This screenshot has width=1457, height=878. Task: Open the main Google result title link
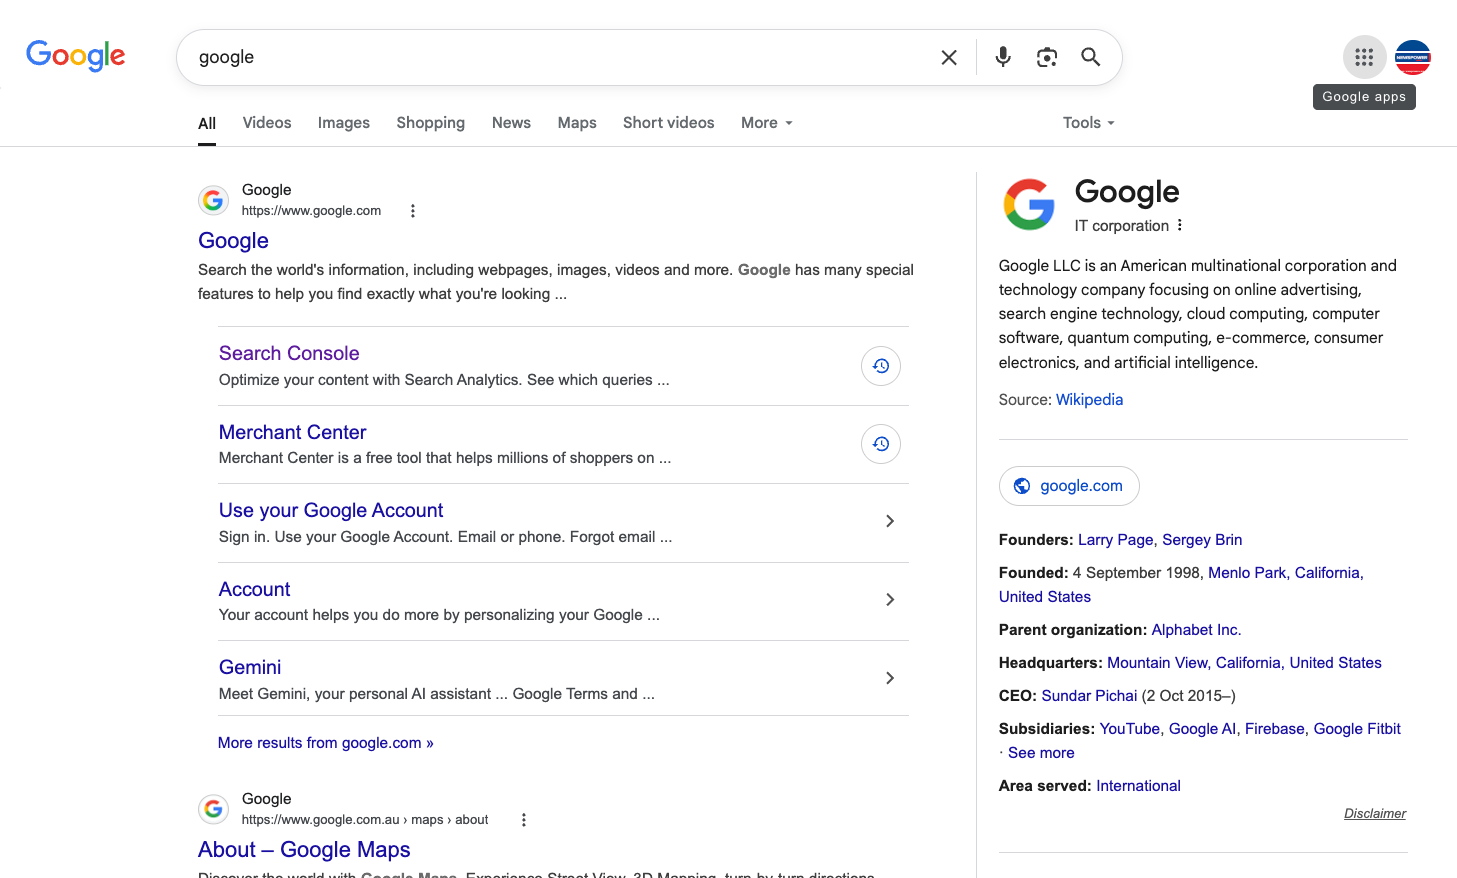[x=233, y=241]
